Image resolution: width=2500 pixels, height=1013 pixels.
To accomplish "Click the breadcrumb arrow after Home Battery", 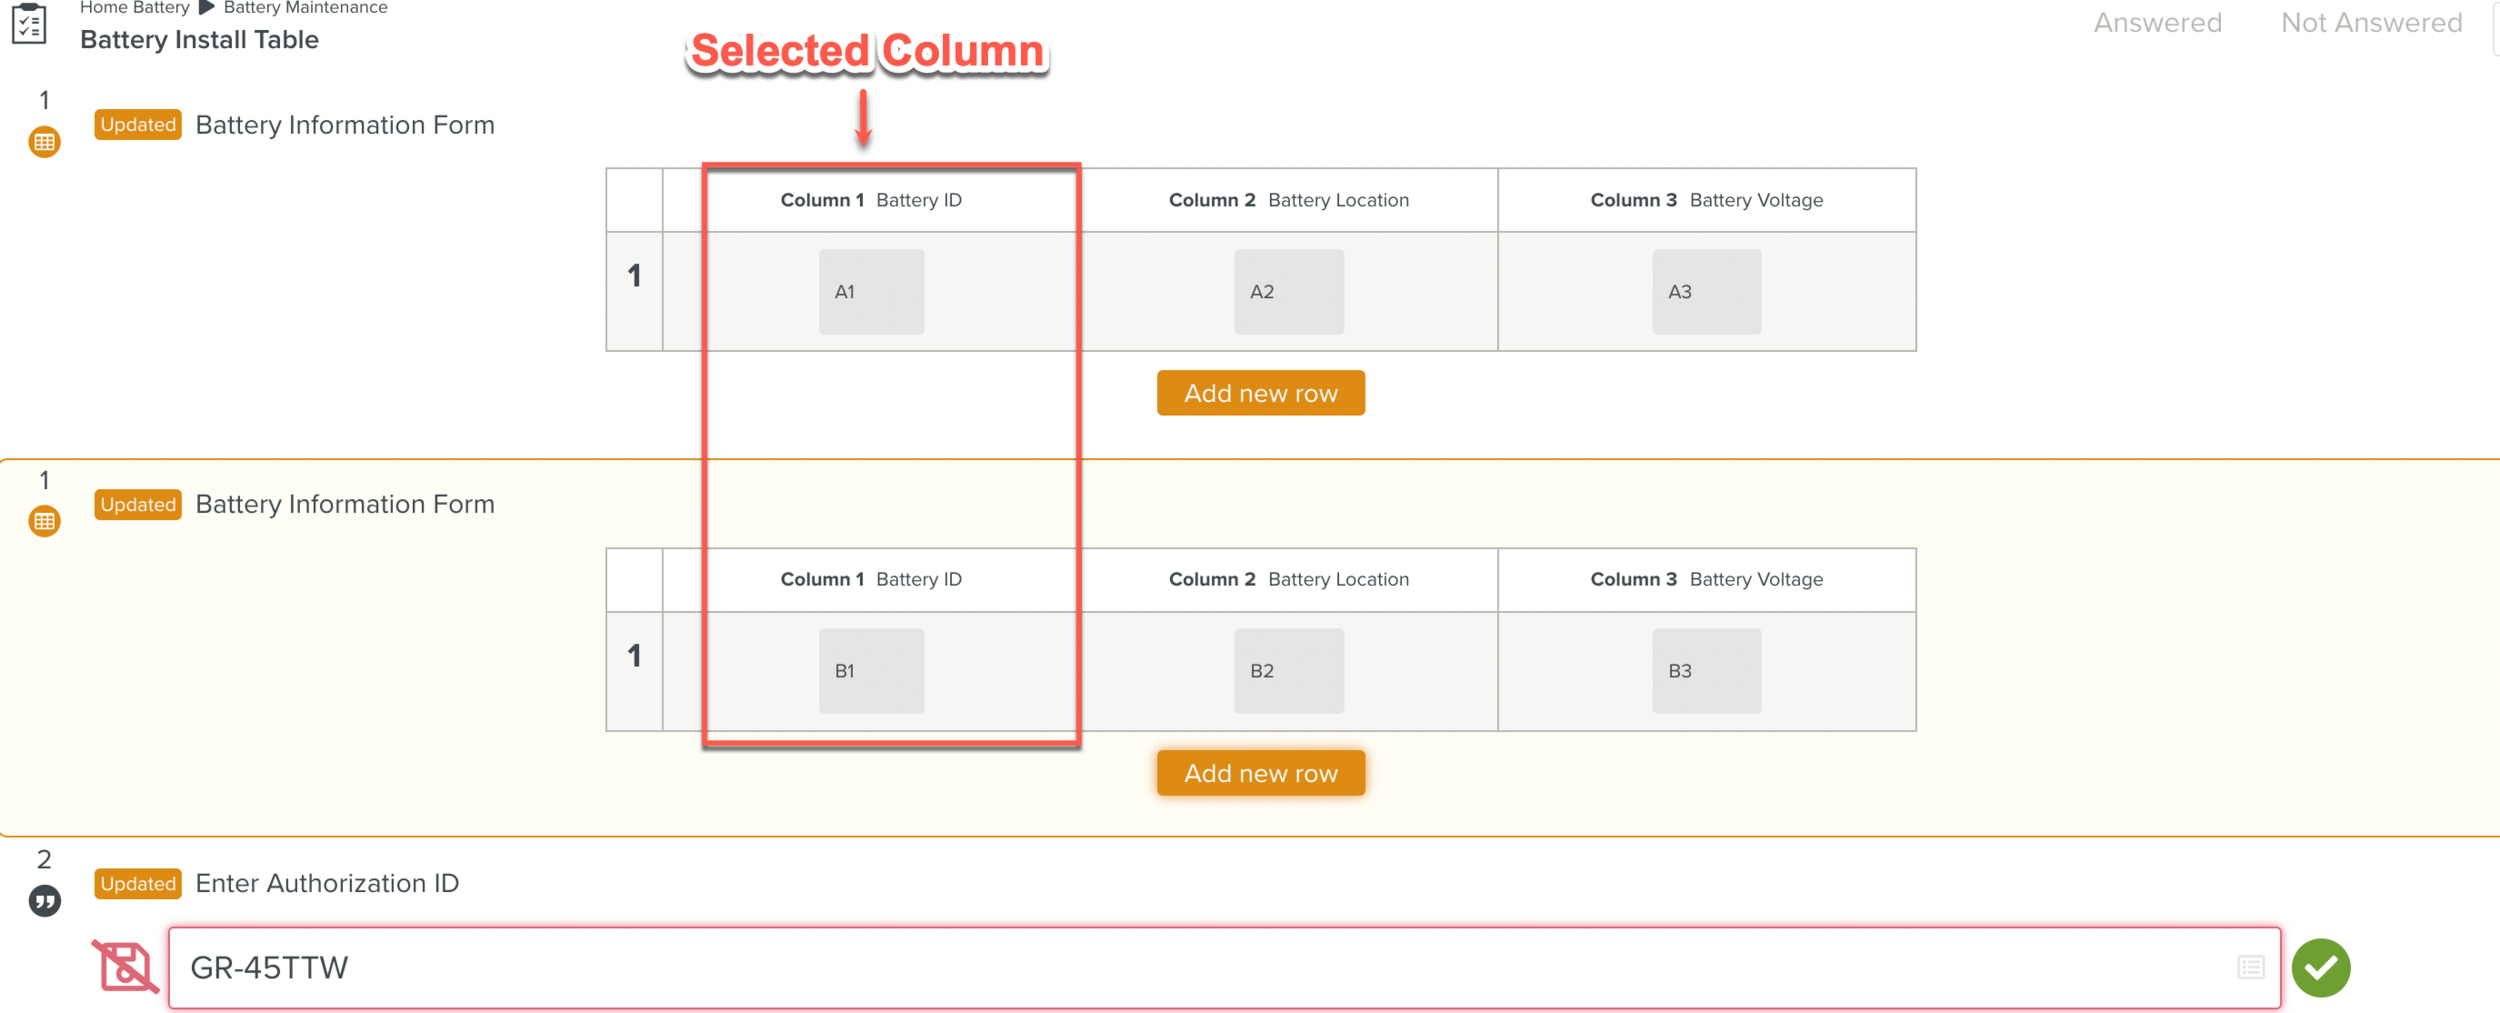I will (x=207, y=8).
